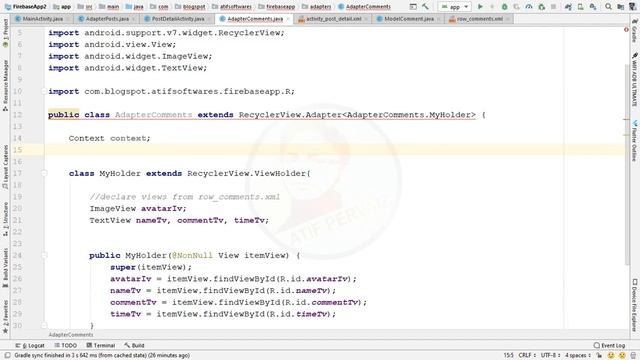Image resolution: width=640 pixels, height=360 pixels.
Task: Collapse the imports fold marker at line 10
Action: coord(44,91)
